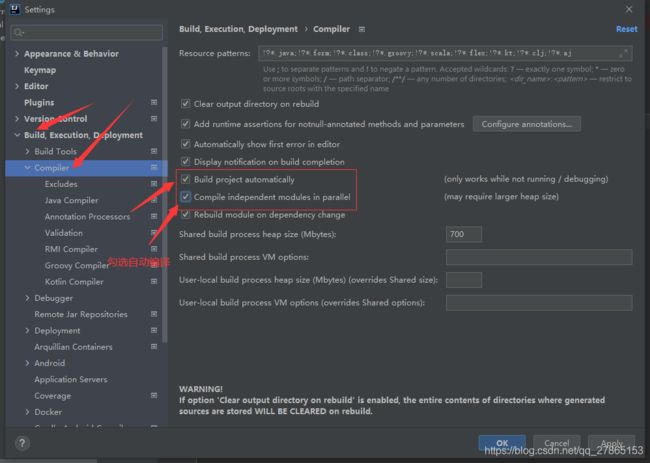The width and height of the screenshot is (650, 463).
Task: Close the Settings dialog
Action: point(629,9)
